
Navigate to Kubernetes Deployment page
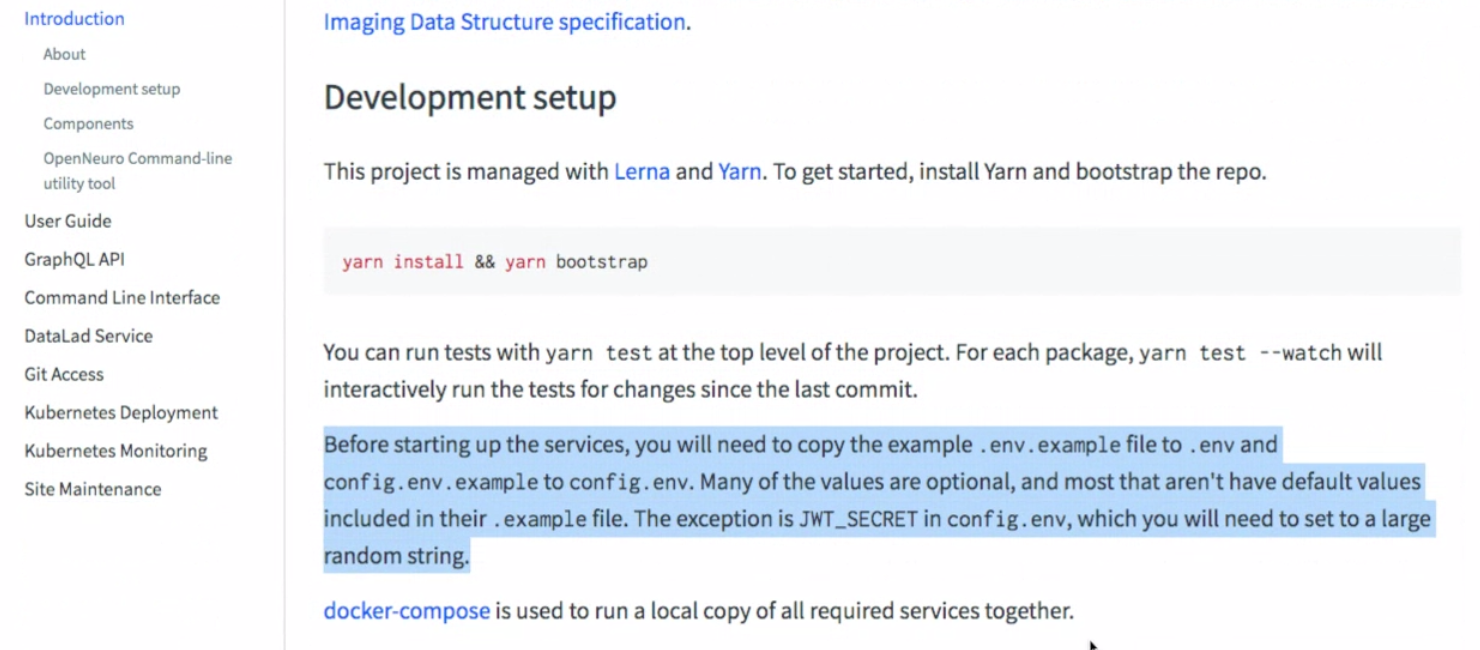[x=120, y=412]
